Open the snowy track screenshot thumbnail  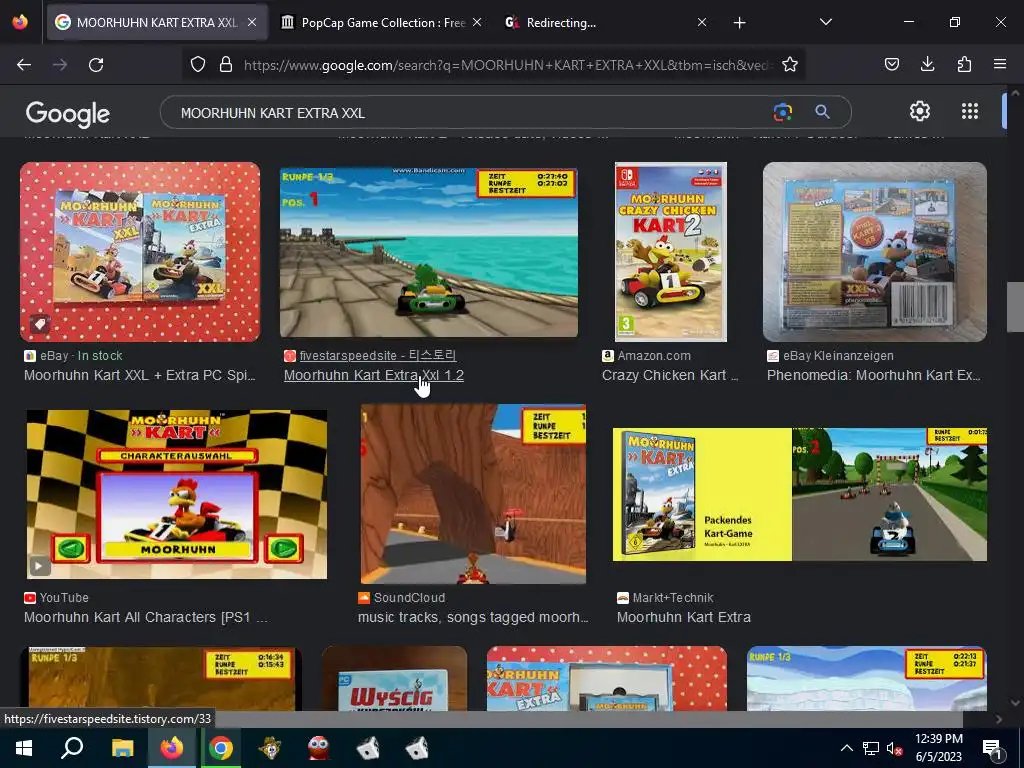coord(867,678)
